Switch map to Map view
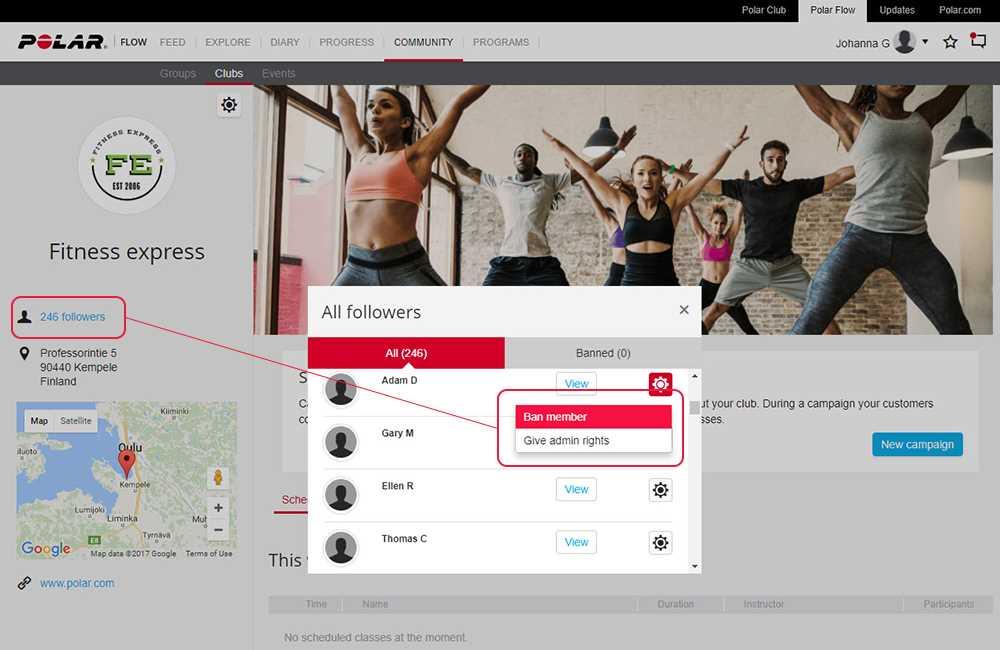 tap(39, 421)
